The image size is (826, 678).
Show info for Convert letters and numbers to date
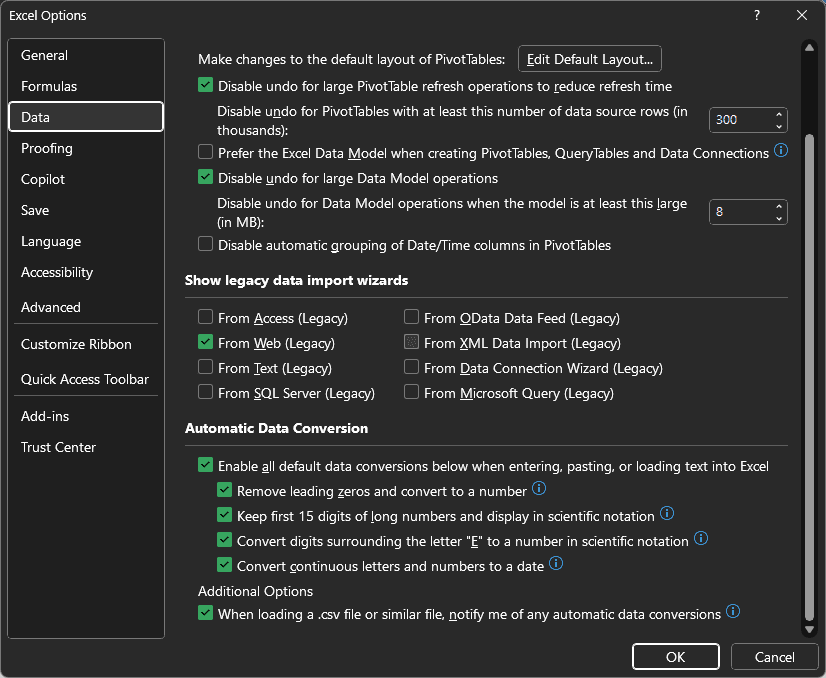tap(556, 564)
